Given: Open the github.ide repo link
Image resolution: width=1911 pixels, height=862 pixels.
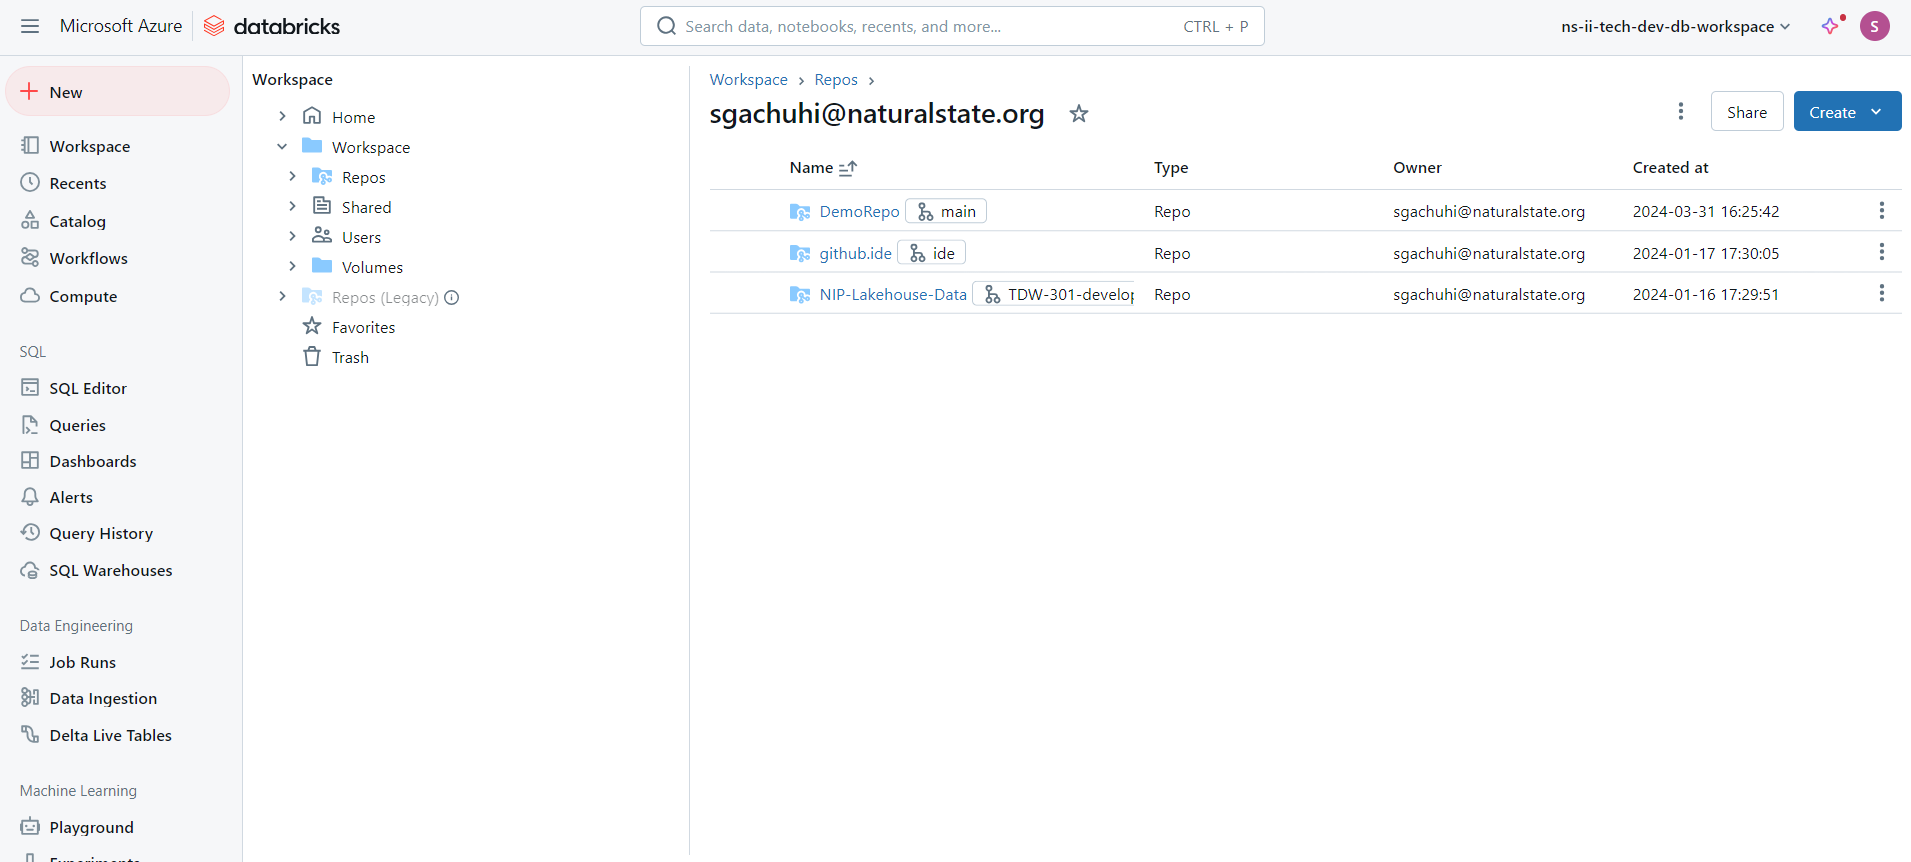Looking at the screenshot, I should point(855,254).
